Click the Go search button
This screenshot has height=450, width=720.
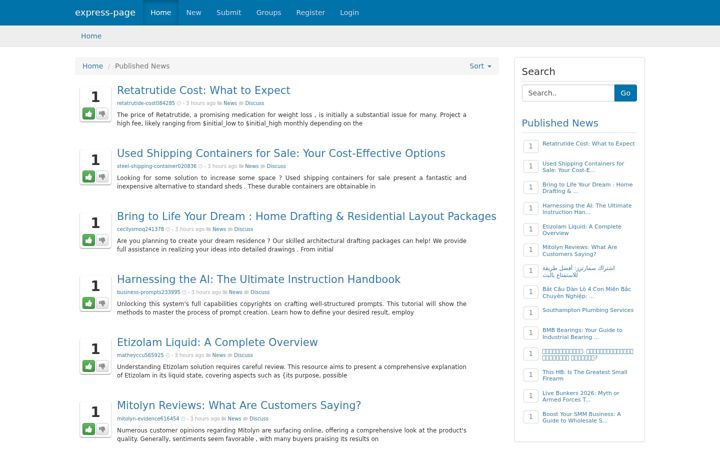[625, 93]
